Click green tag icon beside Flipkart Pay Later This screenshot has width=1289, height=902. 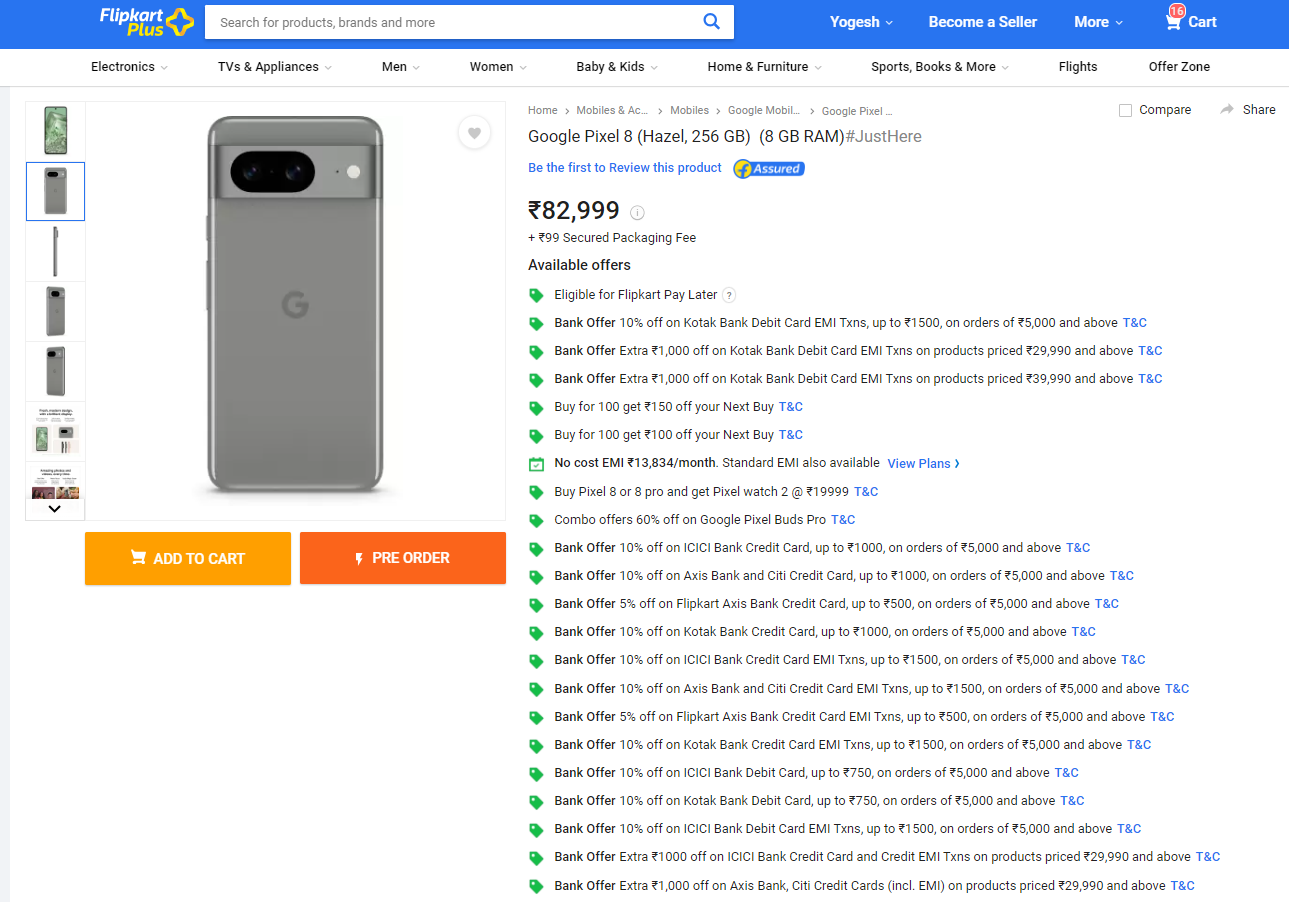click(536, 295)
